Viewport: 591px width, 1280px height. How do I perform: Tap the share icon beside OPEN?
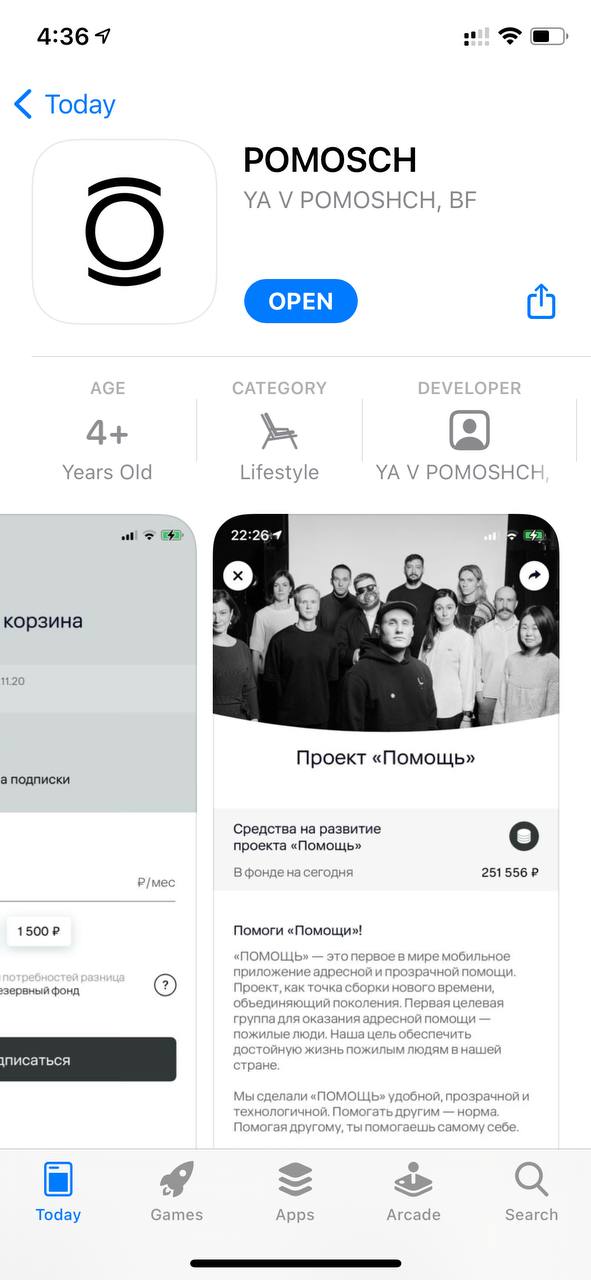[x=541, y=301]
